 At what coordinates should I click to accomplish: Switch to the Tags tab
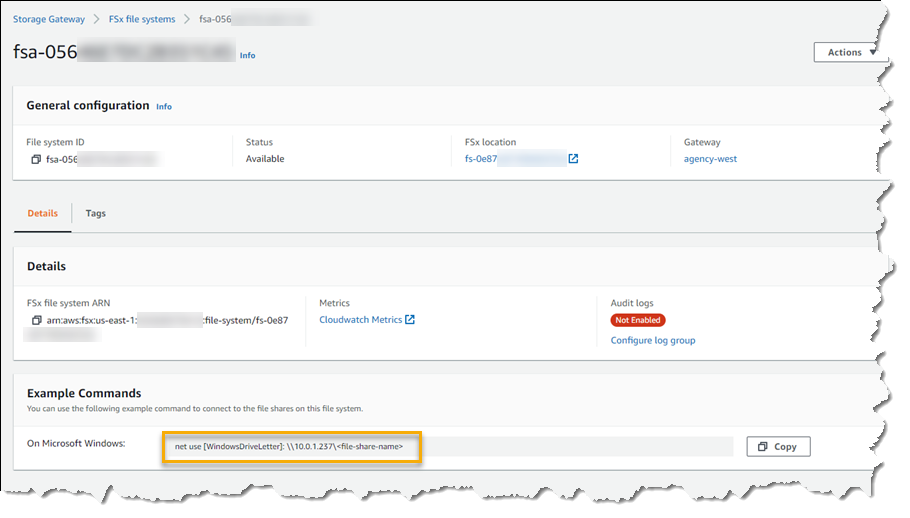tap(96, 213)
